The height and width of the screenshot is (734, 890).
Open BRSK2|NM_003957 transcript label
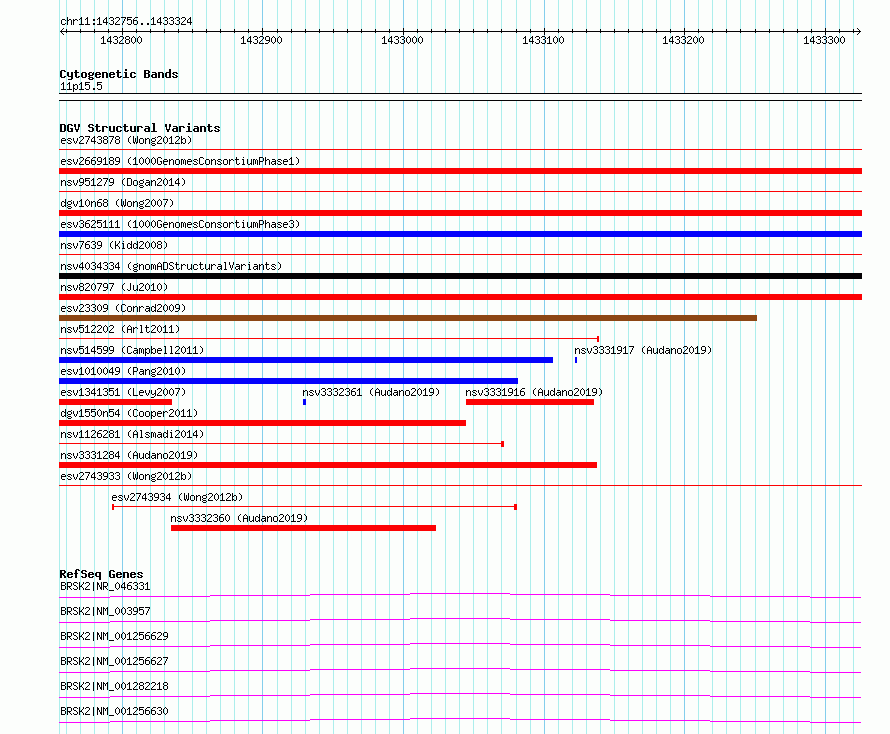coord(105,611)
